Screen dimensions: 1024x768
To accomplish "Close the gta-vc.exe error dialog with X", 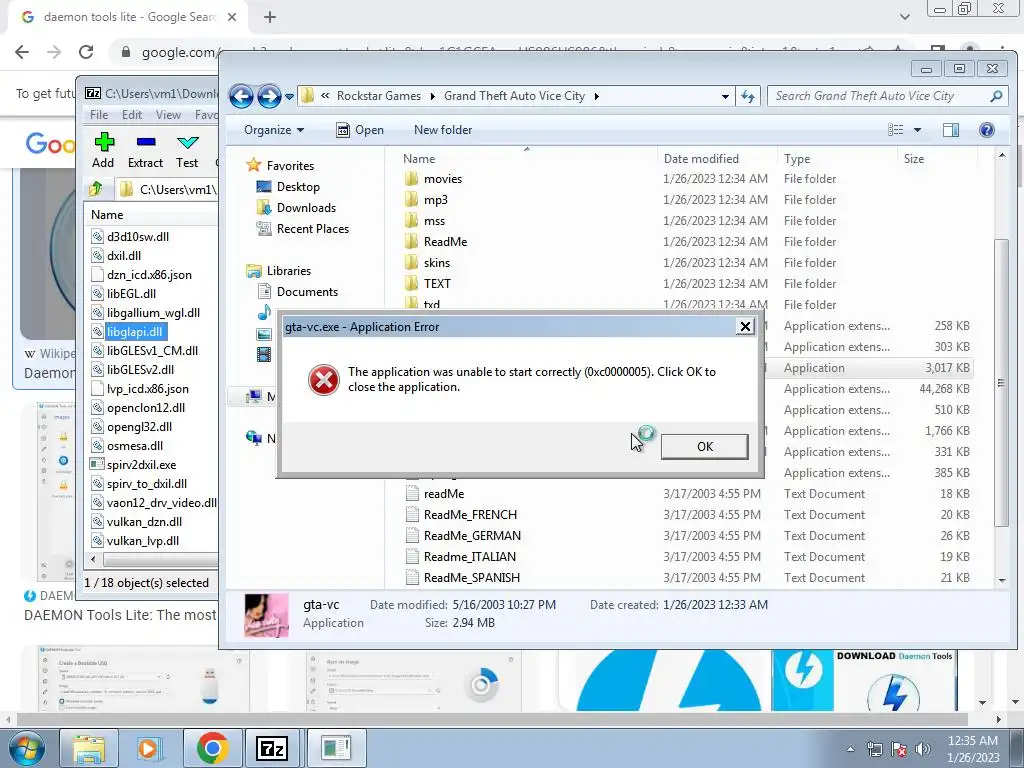I will coord(744,327).
